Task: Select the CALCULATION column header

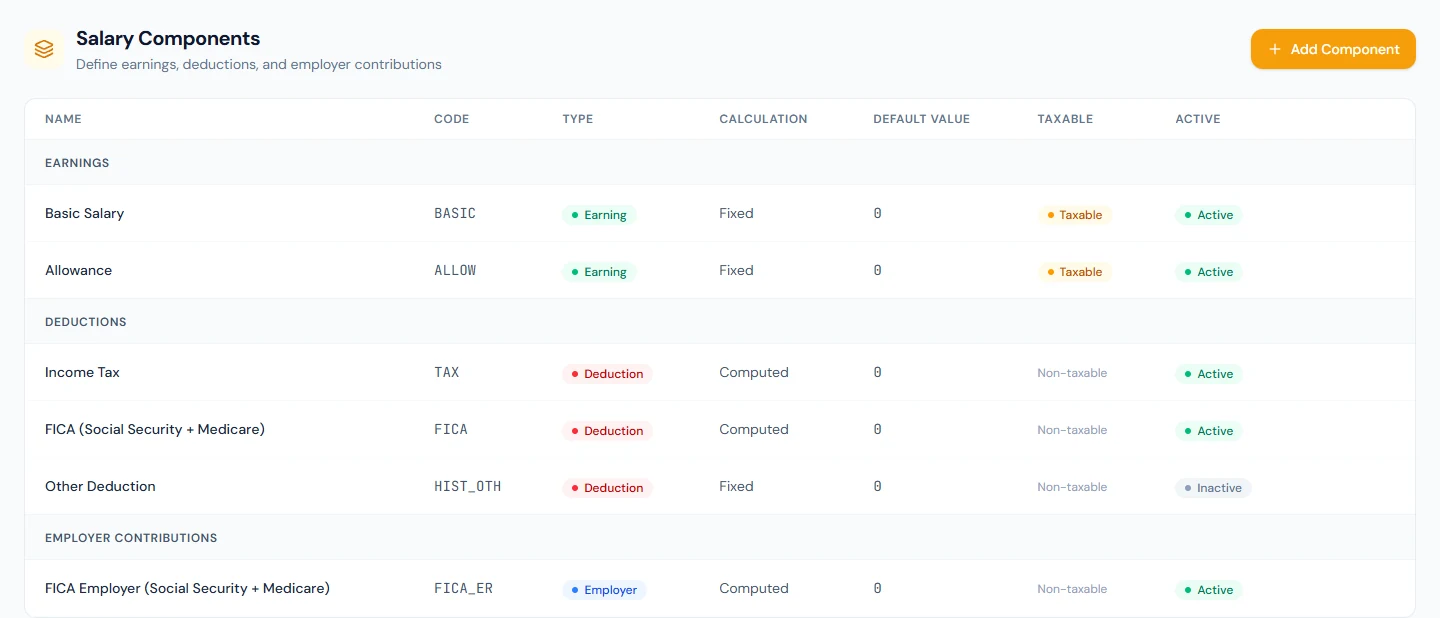Action: click(x=763, y=119)
